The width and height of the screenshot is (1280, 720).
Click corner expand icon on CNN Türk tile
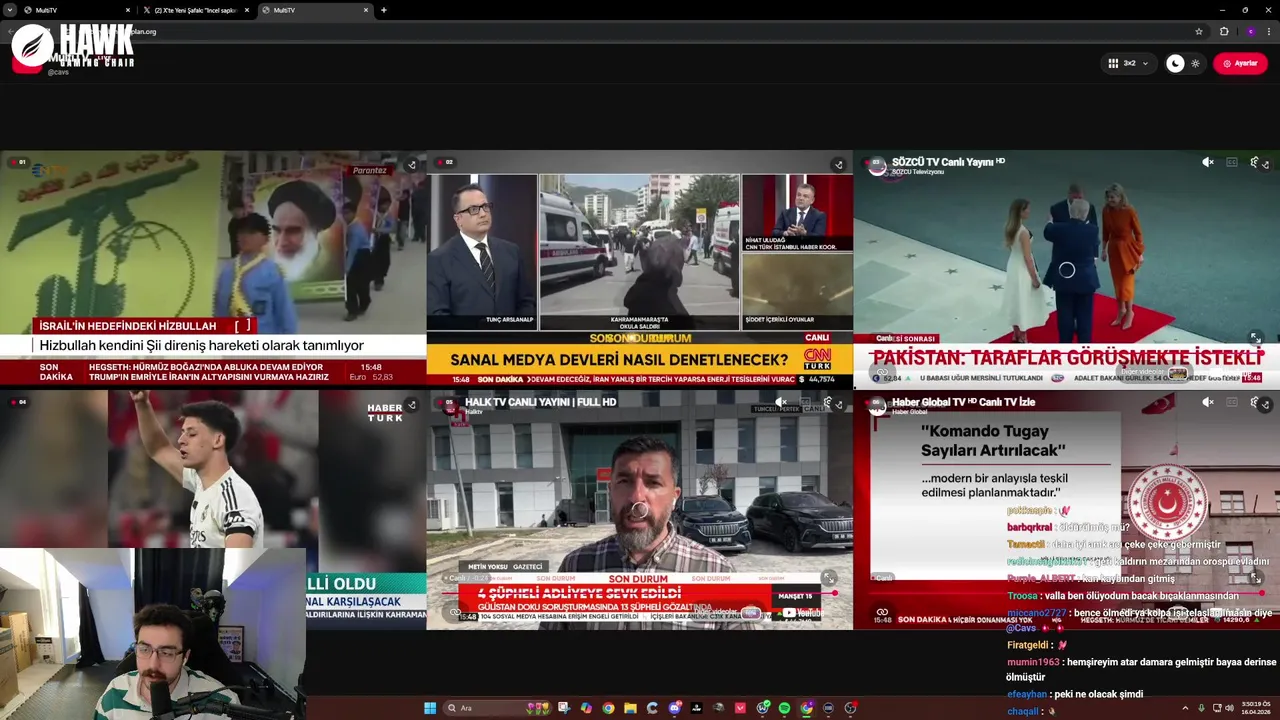point(838,165)
